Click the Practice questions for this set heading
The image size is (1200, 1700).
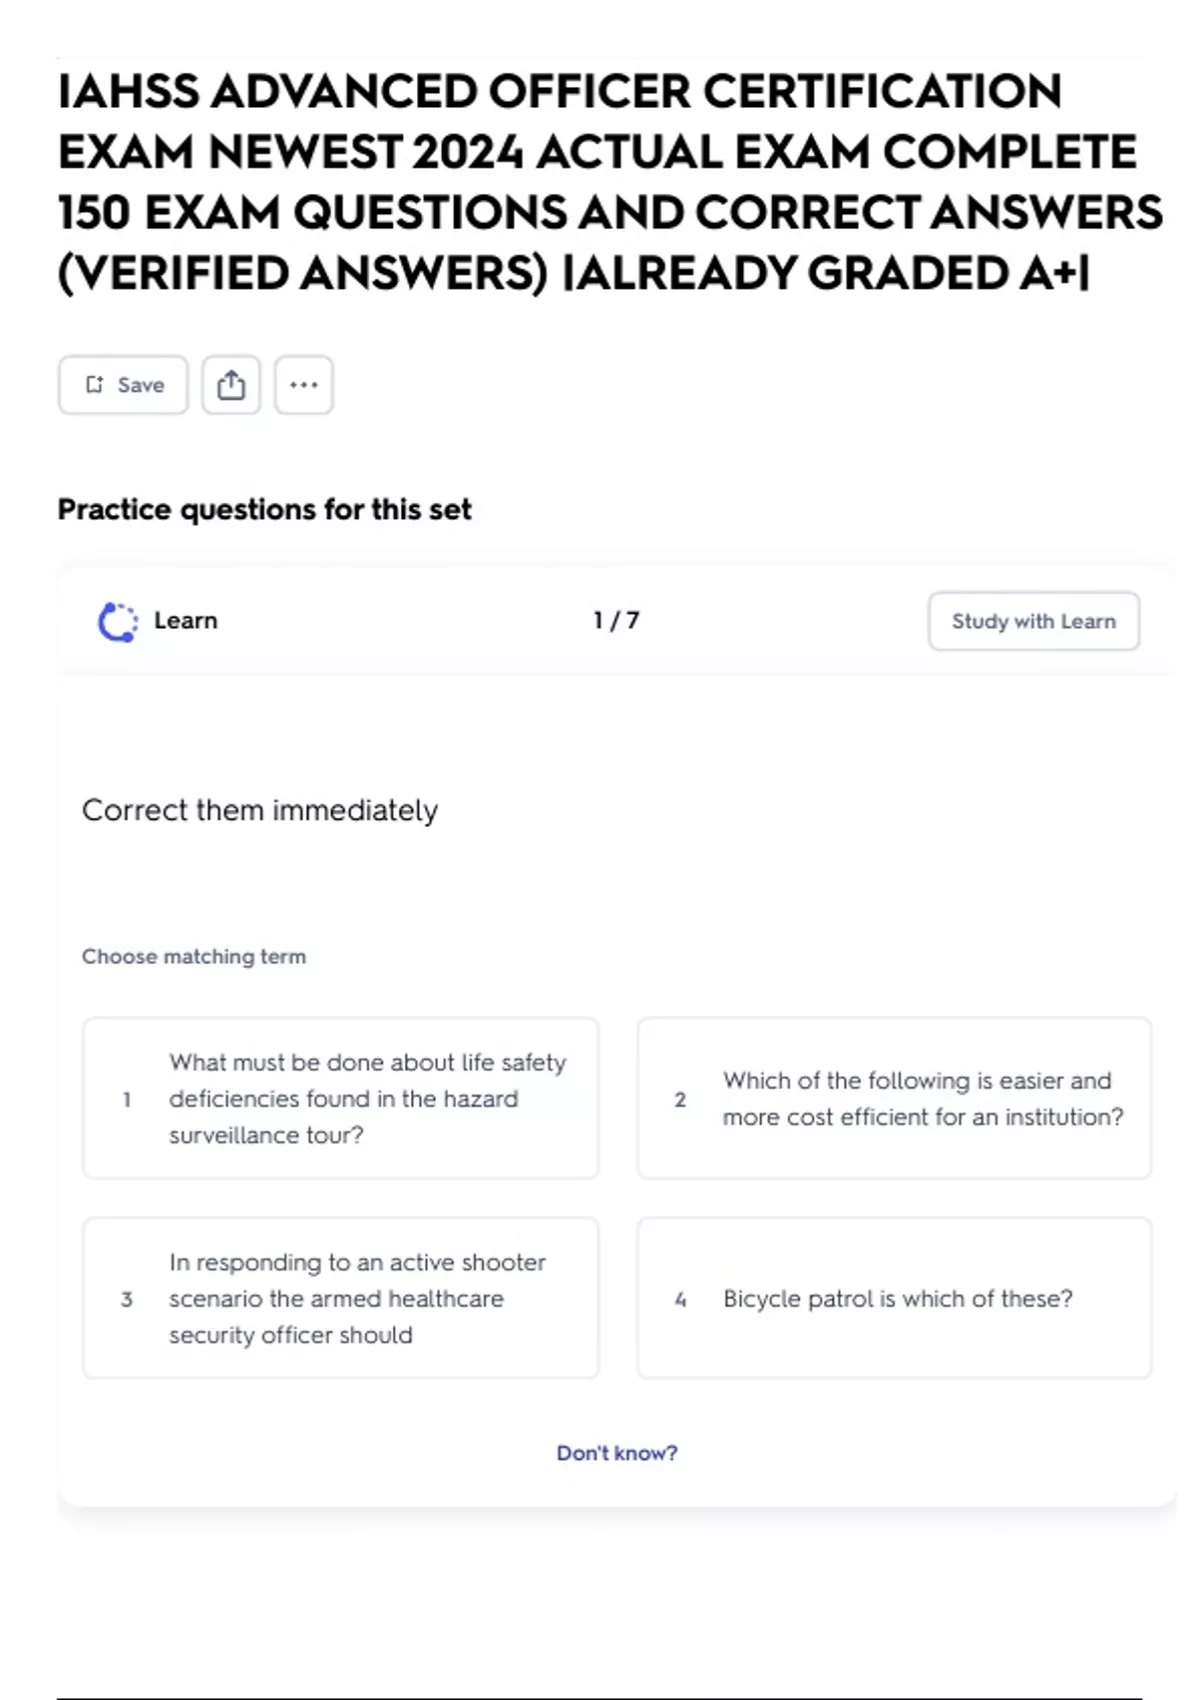tap(265, 510)
